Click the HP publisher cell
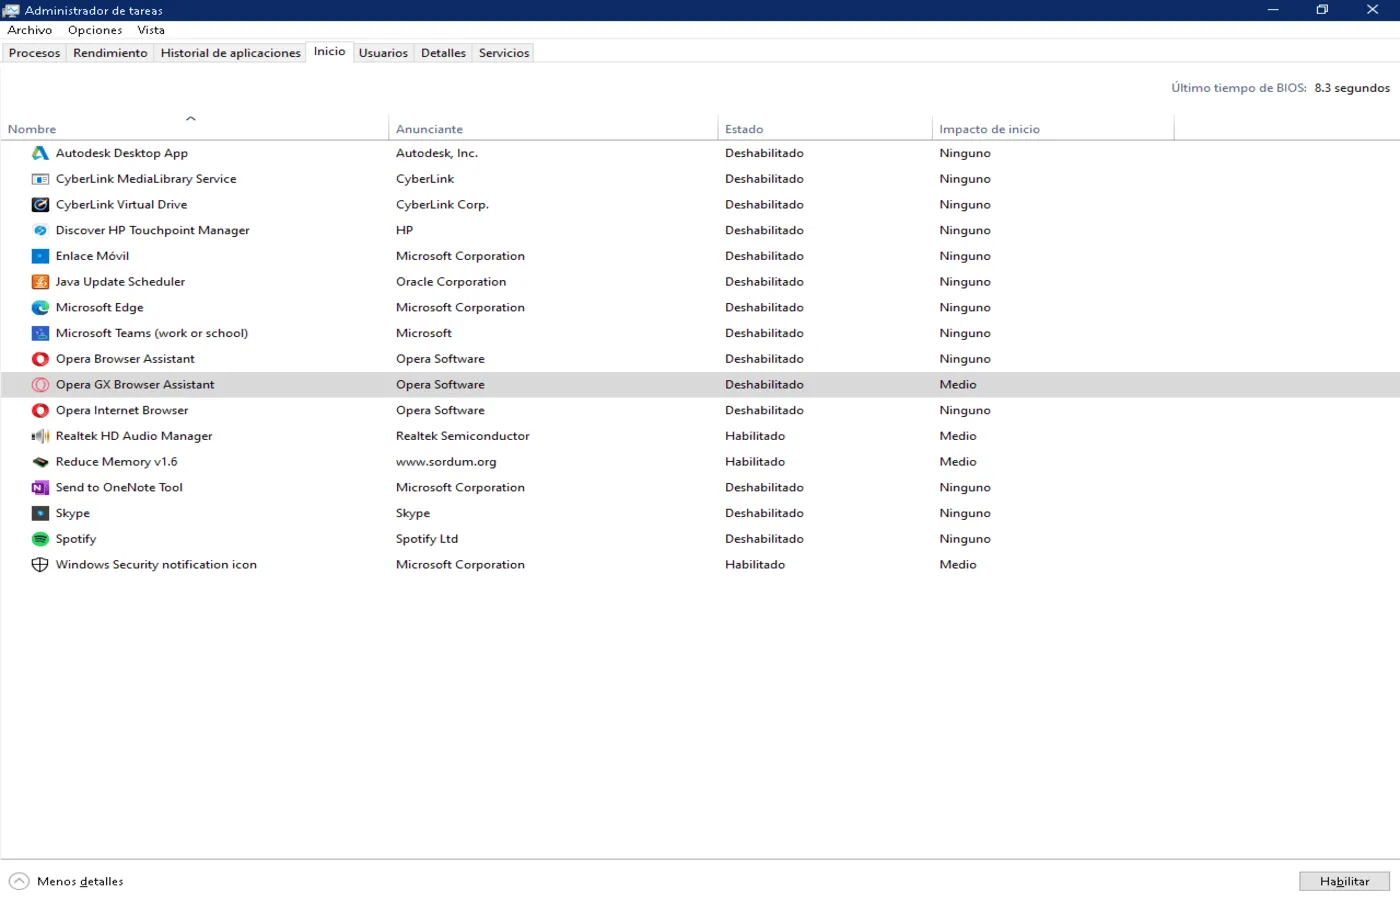 point(404,230)
